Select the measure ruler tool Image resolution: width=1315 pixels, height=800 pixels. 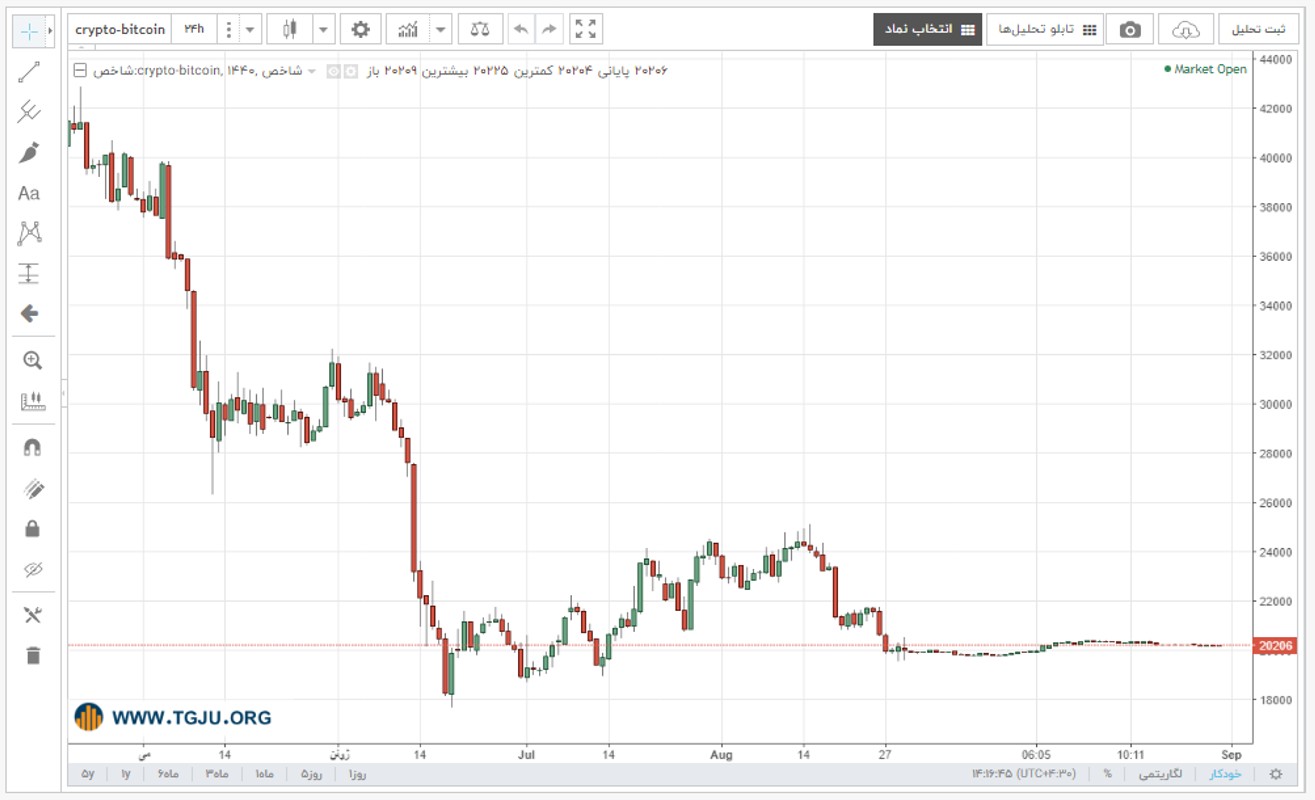[x=32, y=402]
